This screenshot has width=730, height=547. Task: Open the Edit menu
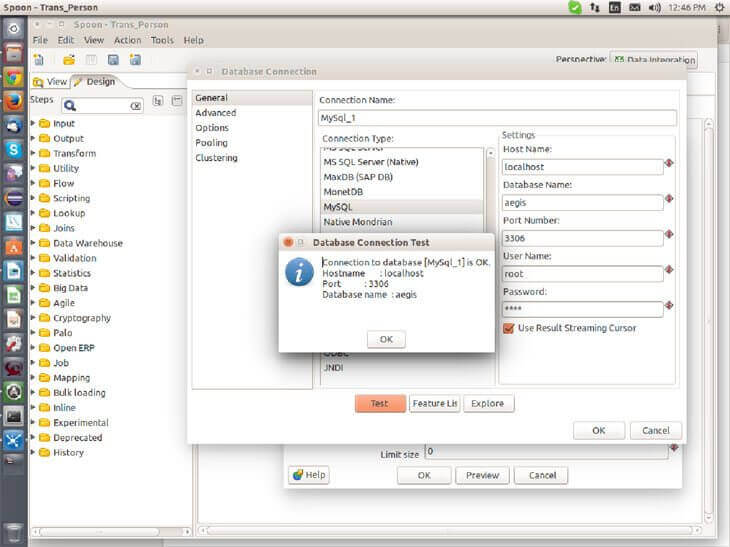click(66, 41)
